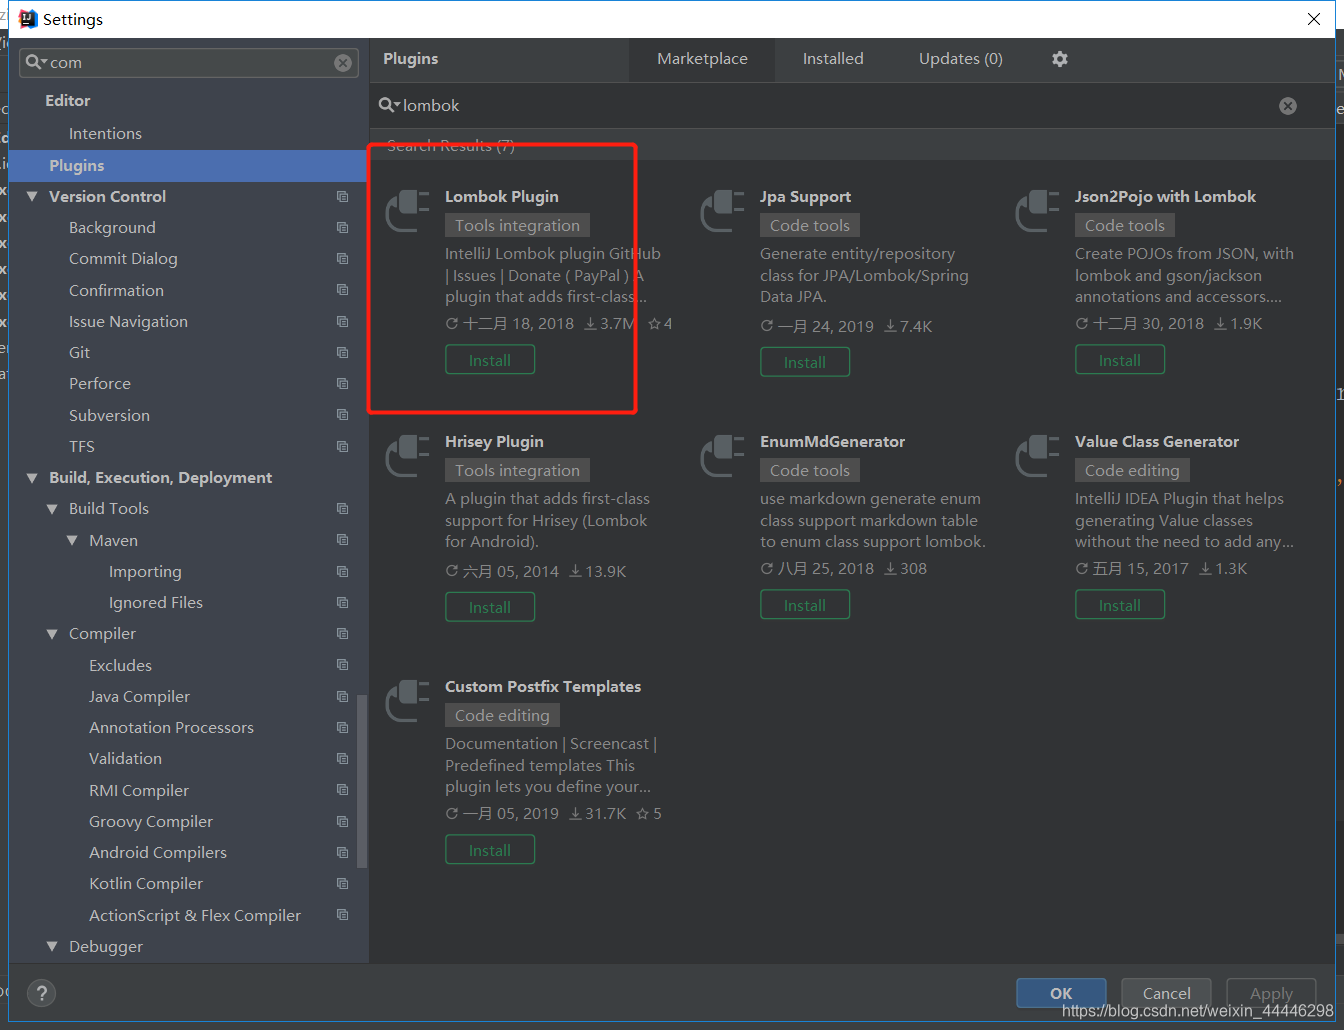Click the Jpa Support plugin icon
The image size is (1344, 1030).
click(x=723, y=210)
